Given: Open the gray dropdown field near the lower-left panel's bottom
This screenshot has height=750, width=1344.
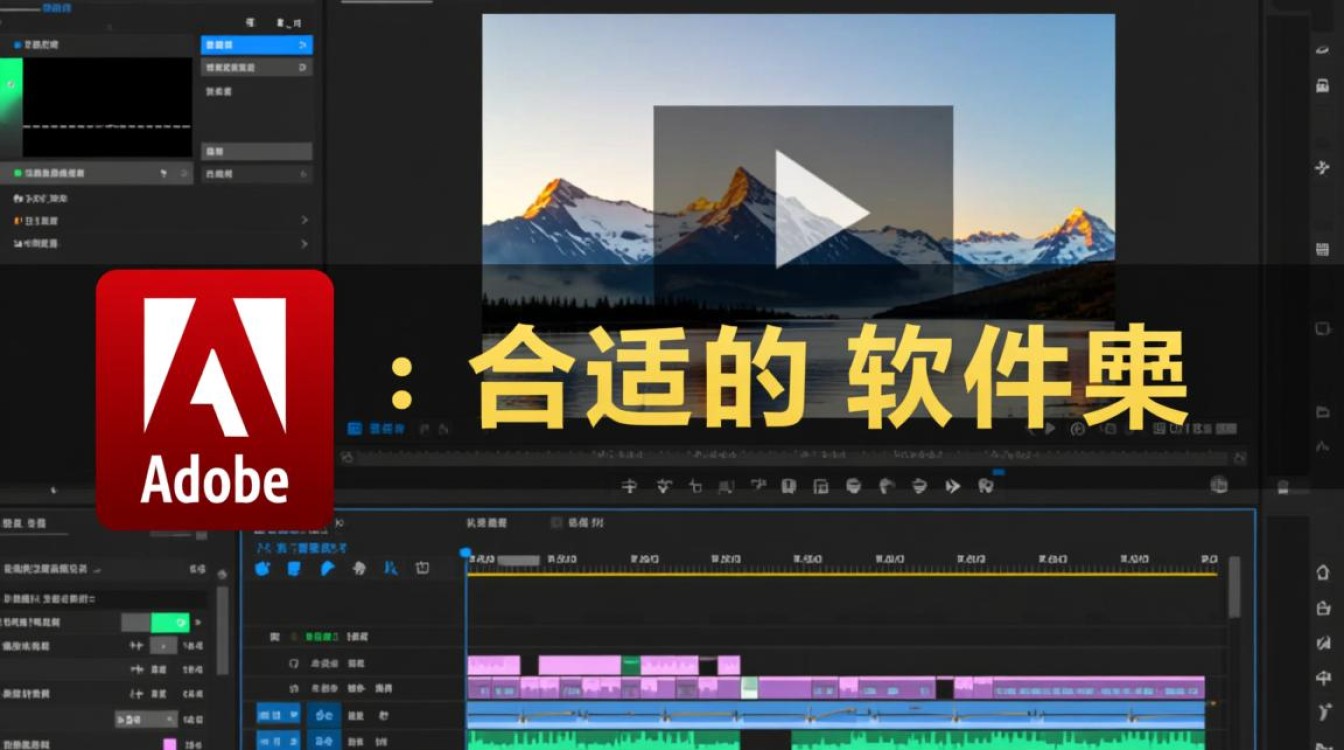Looking at the screenshot, I should 146,719.
